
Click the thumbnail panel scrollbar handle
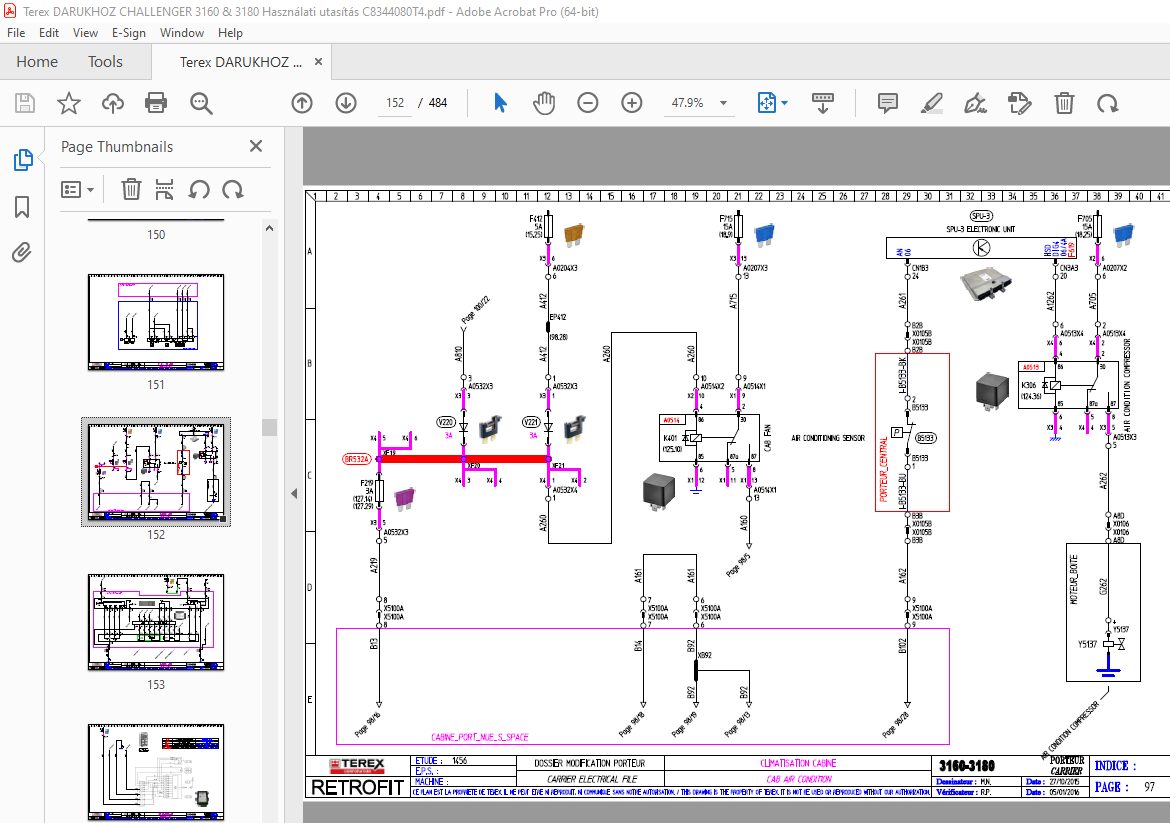point(269,428)
